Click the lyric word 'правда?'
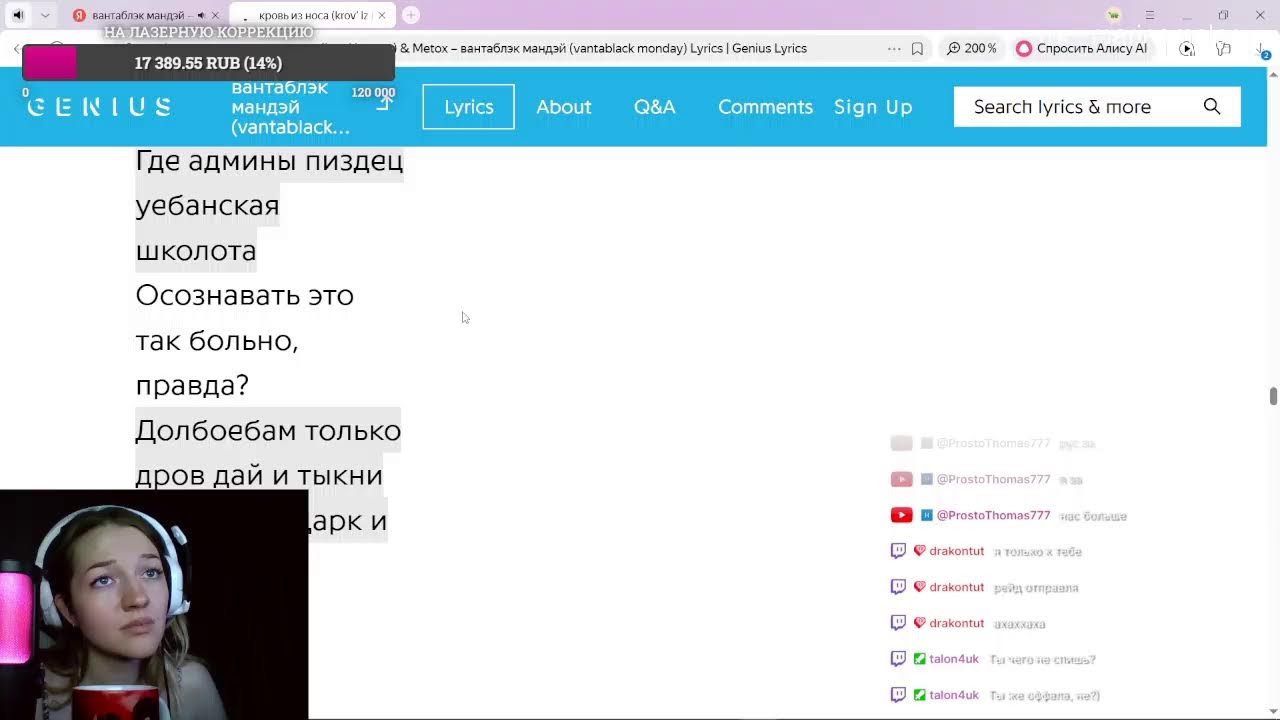Screen dimensions: 1280x720 tap(192, 386)
